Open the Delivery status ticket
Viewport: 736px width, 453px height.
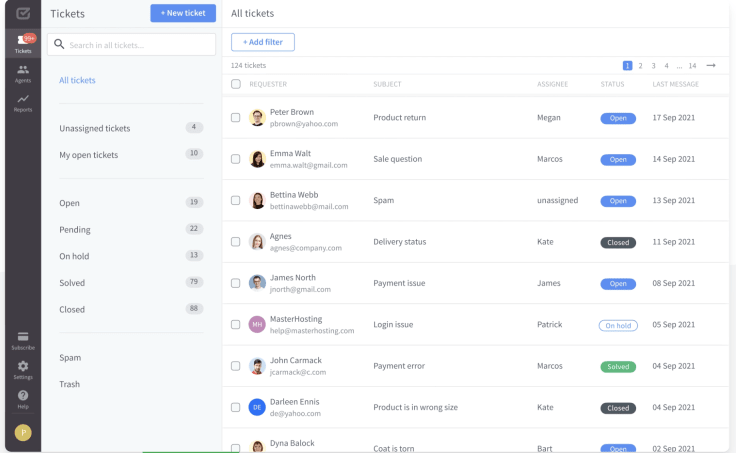(x=399, y=242)
